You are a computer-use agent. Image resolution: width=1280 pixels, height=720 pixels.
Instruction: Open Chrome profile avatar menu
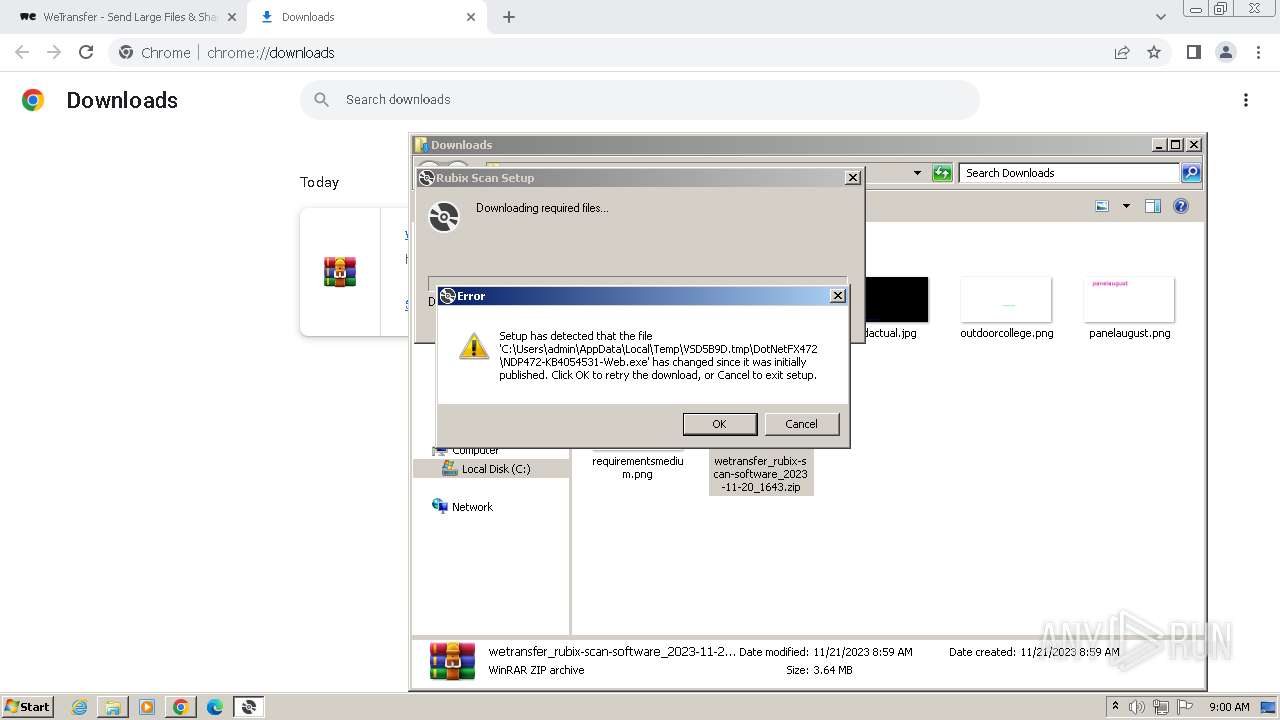(1225, 52)
